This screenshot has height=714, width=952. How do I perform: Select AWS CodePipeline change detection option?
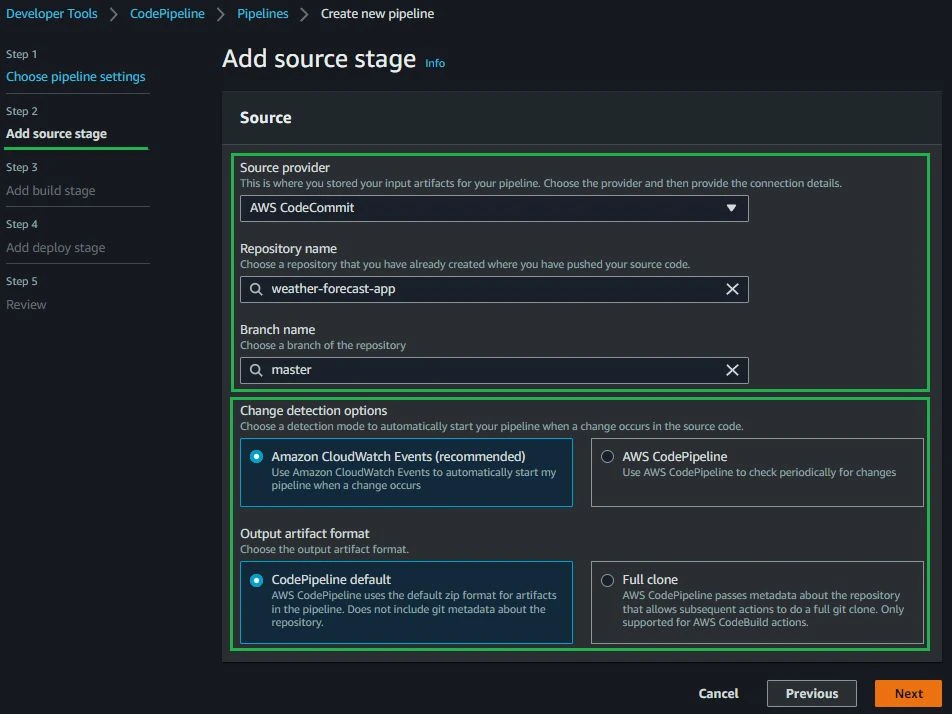click(x=607, y=457)
